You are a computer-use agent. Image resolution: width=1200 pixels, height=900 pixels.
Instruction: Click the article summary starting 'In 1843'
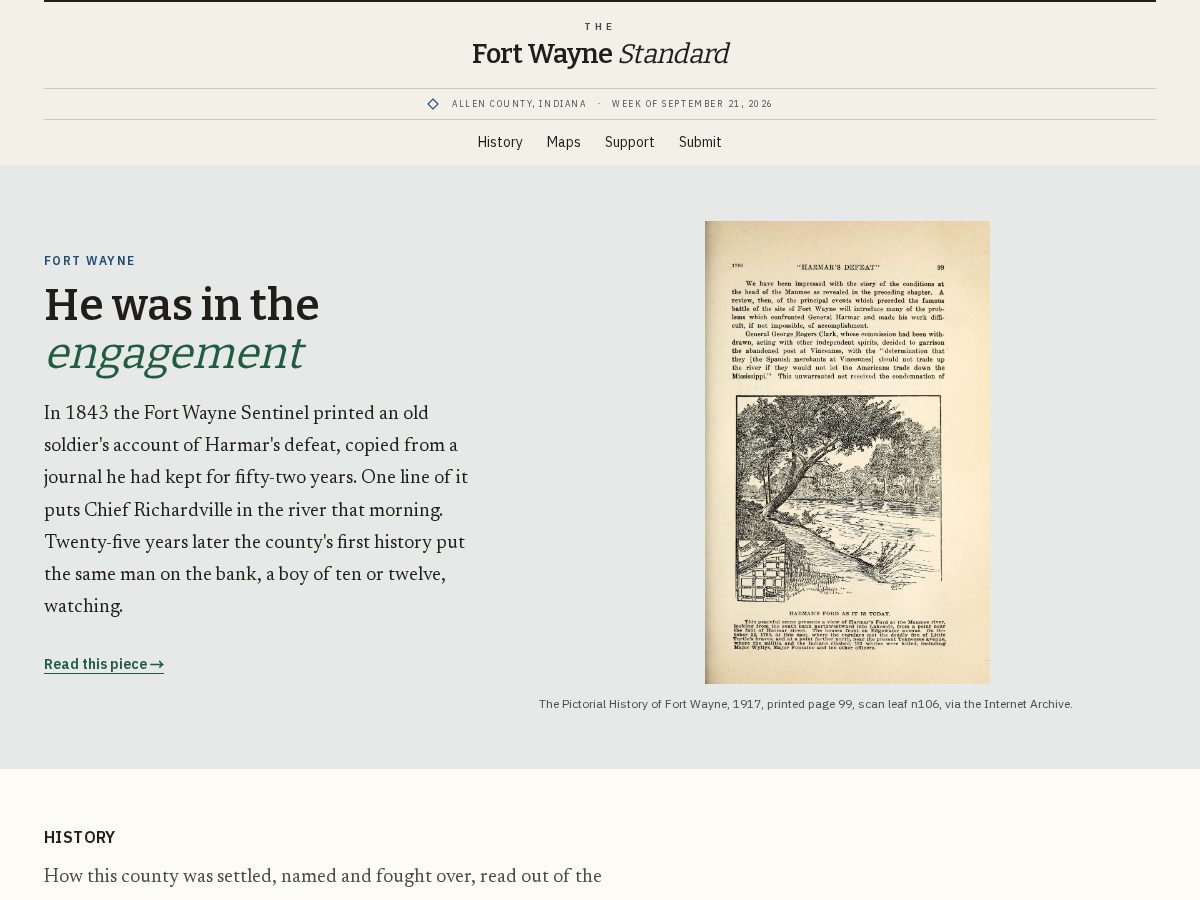257,509
